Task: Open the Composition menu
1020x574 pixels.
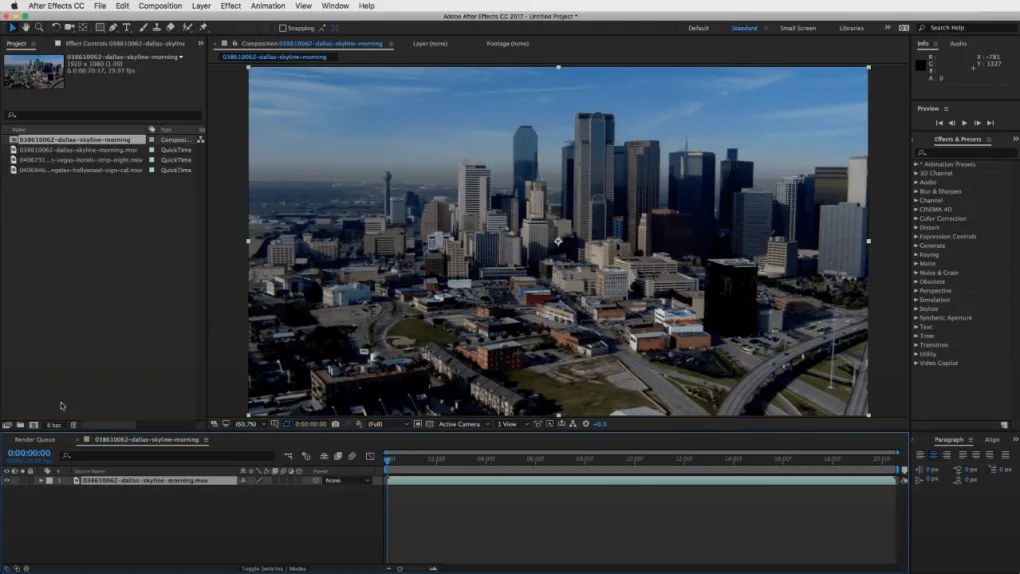Action: point(160,6)
